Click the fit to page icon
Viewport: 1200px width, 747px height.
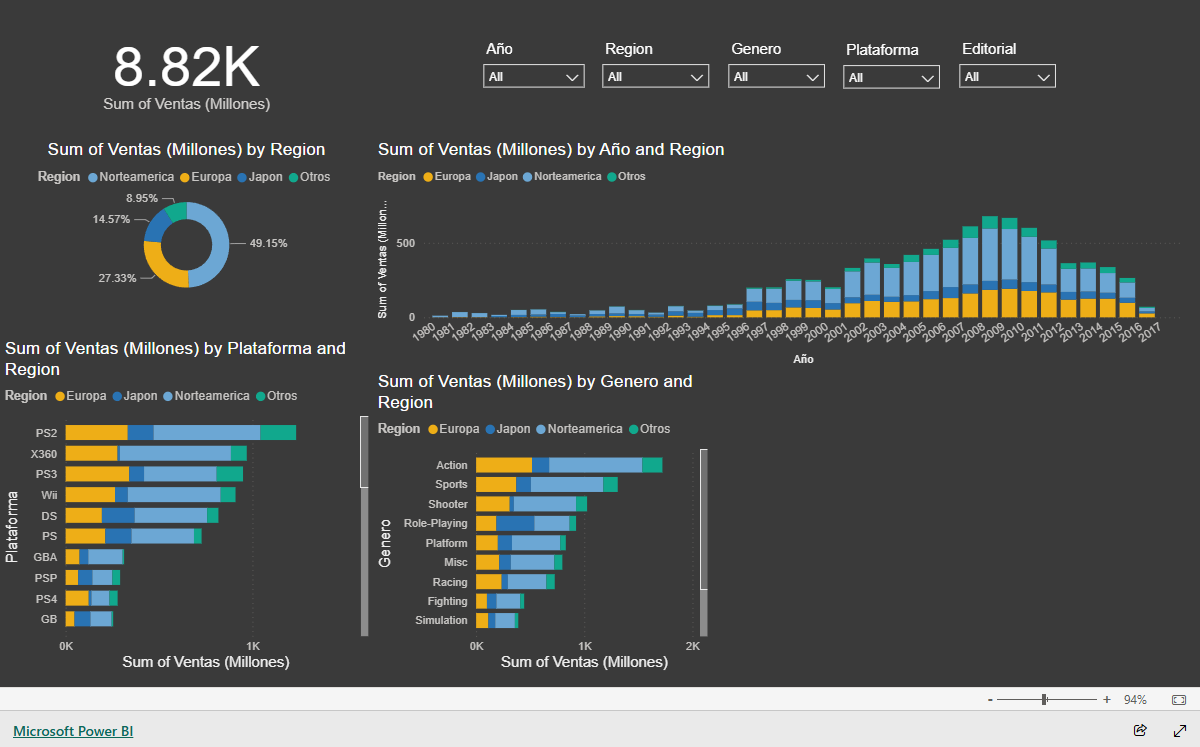click(1179, 700)
